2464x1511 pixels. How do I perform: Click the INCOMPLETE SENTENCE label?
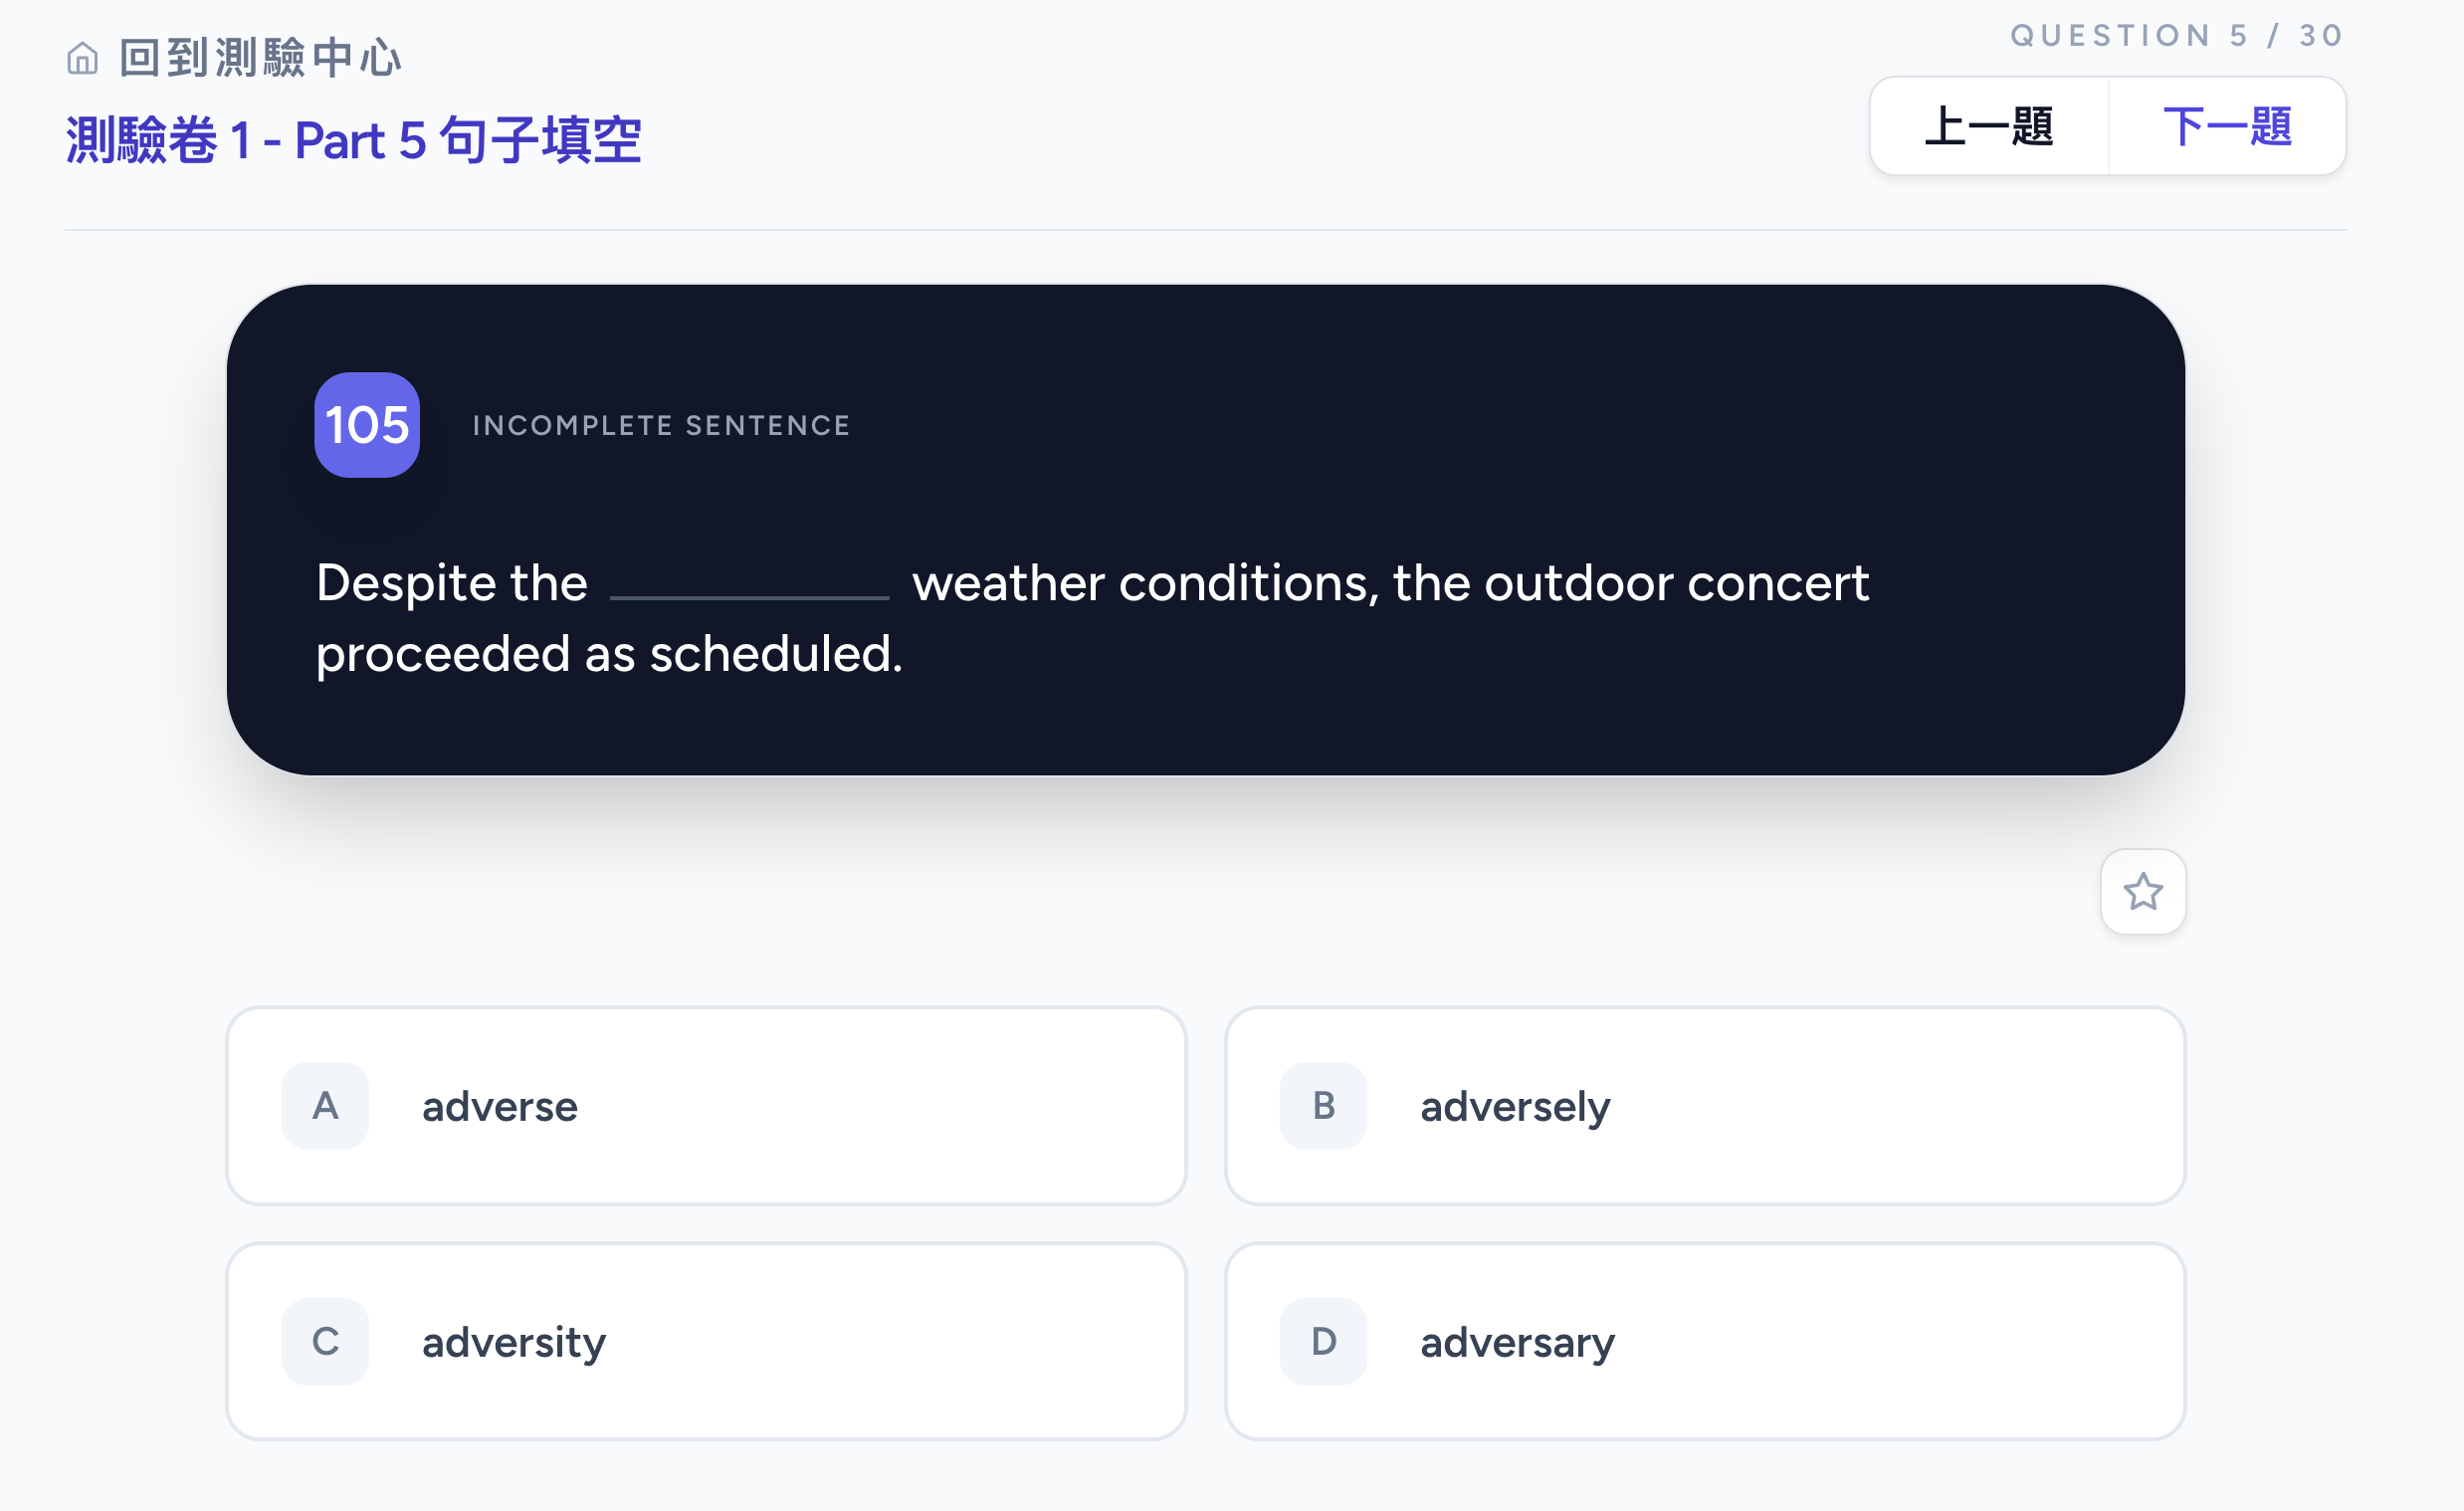[661, 426]
